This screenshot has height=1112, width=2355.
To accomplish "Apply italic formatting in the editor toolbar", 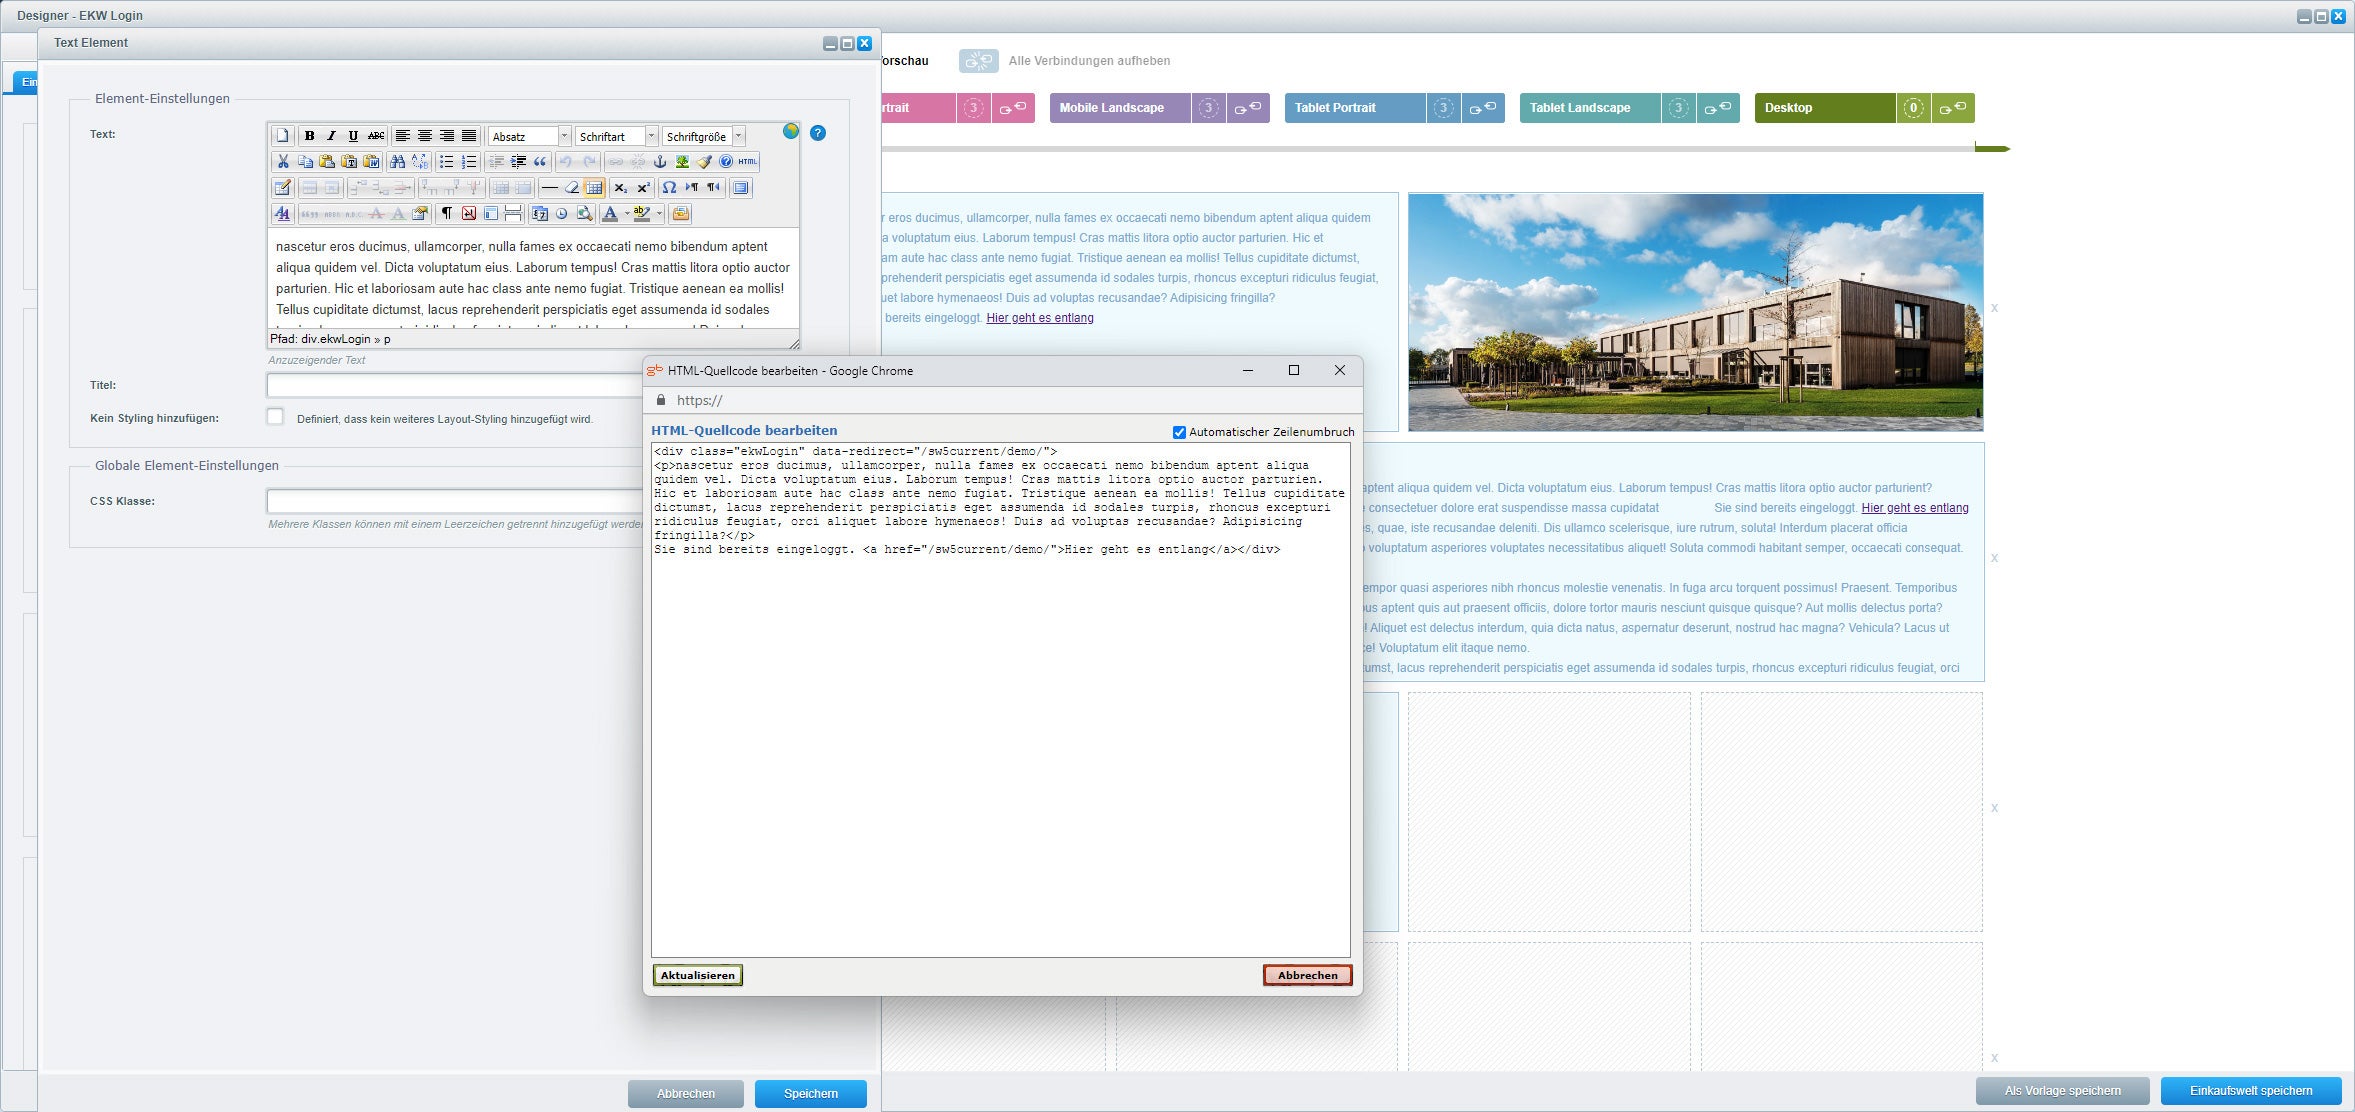I will point(331,136).
